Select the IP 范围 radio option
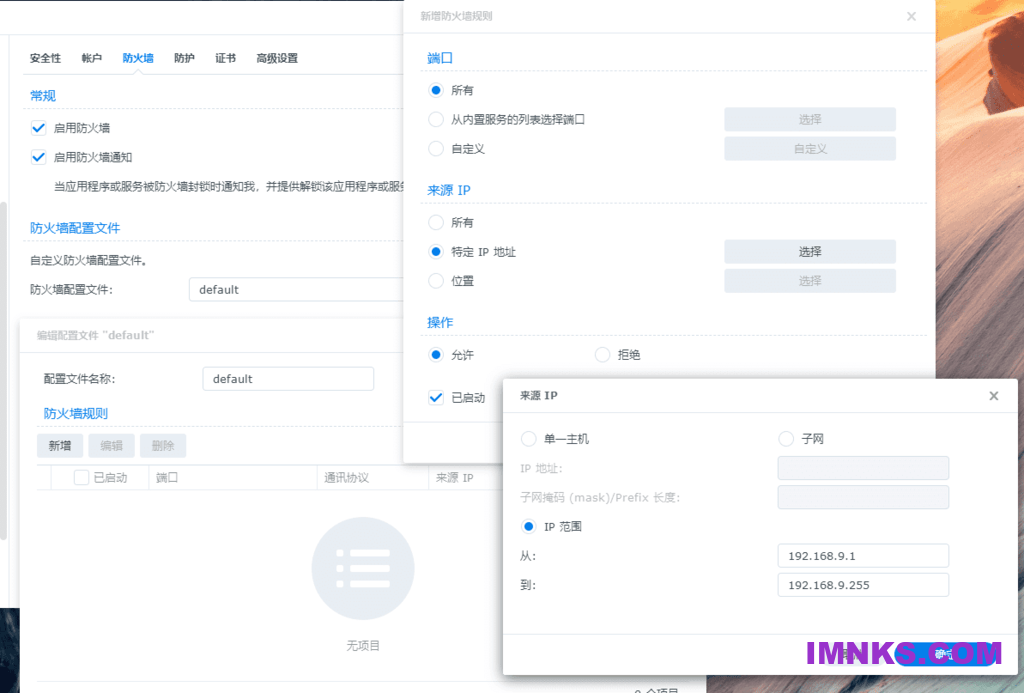Viewport: 1024px width, 693px height. coord(528,526)
